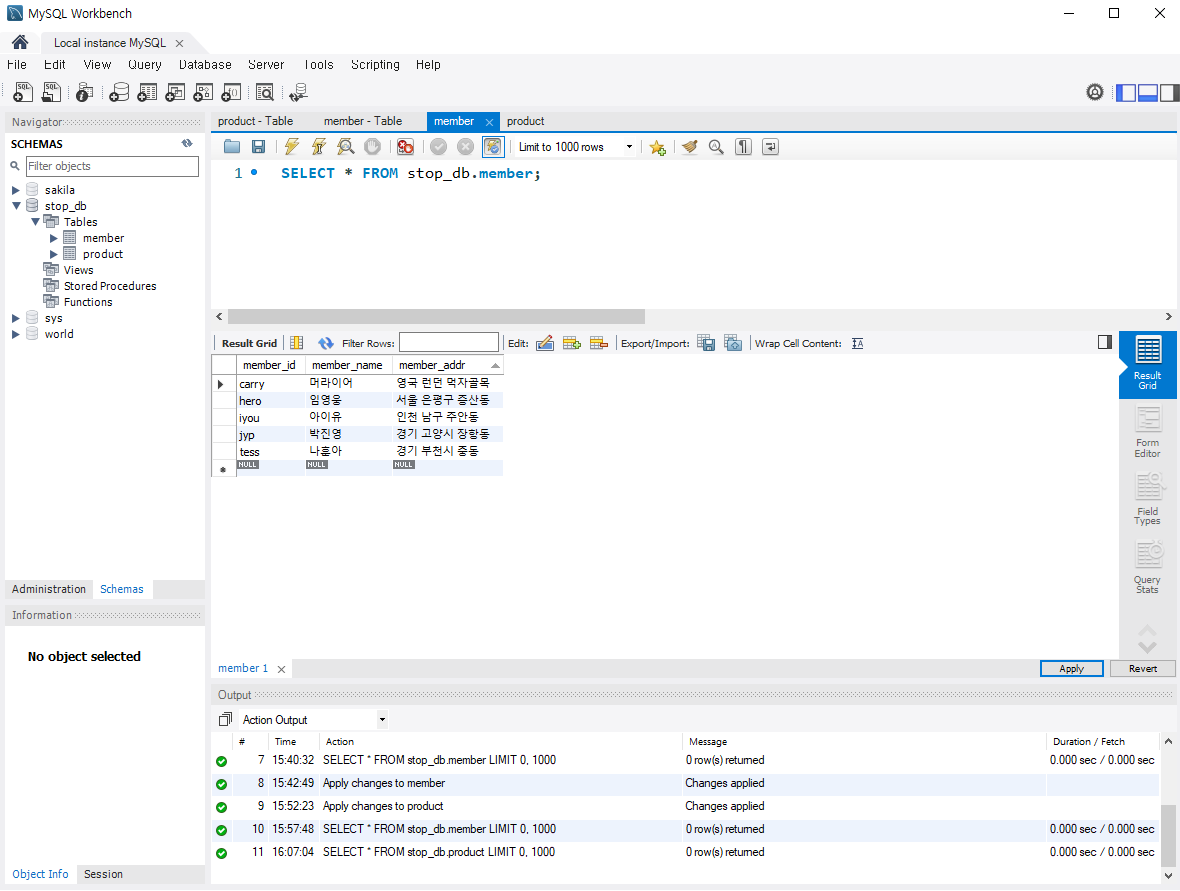Toggle the right sidebar panel
1180x891 pixels.
[x=1169, y=93]
